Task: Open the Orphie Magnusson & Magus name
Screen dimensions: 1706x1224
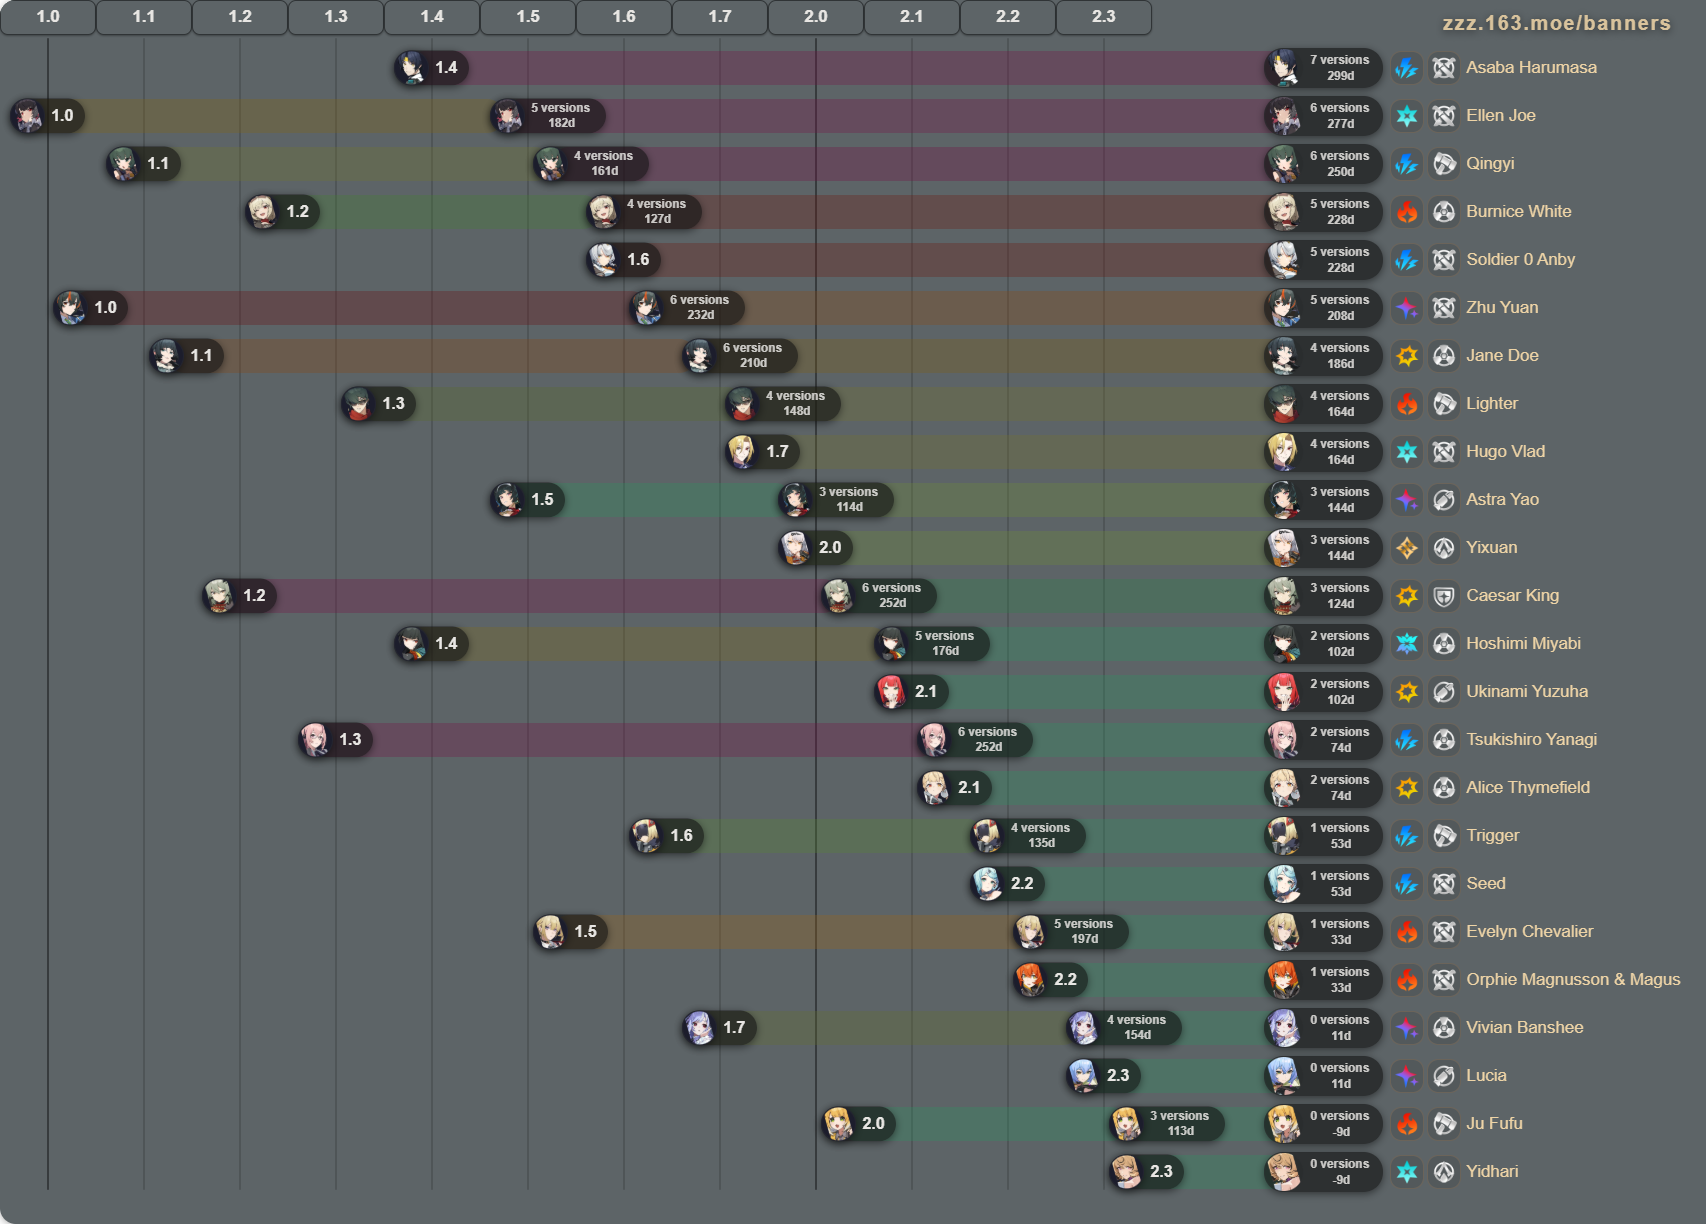Action: (x=1573, y=980)
